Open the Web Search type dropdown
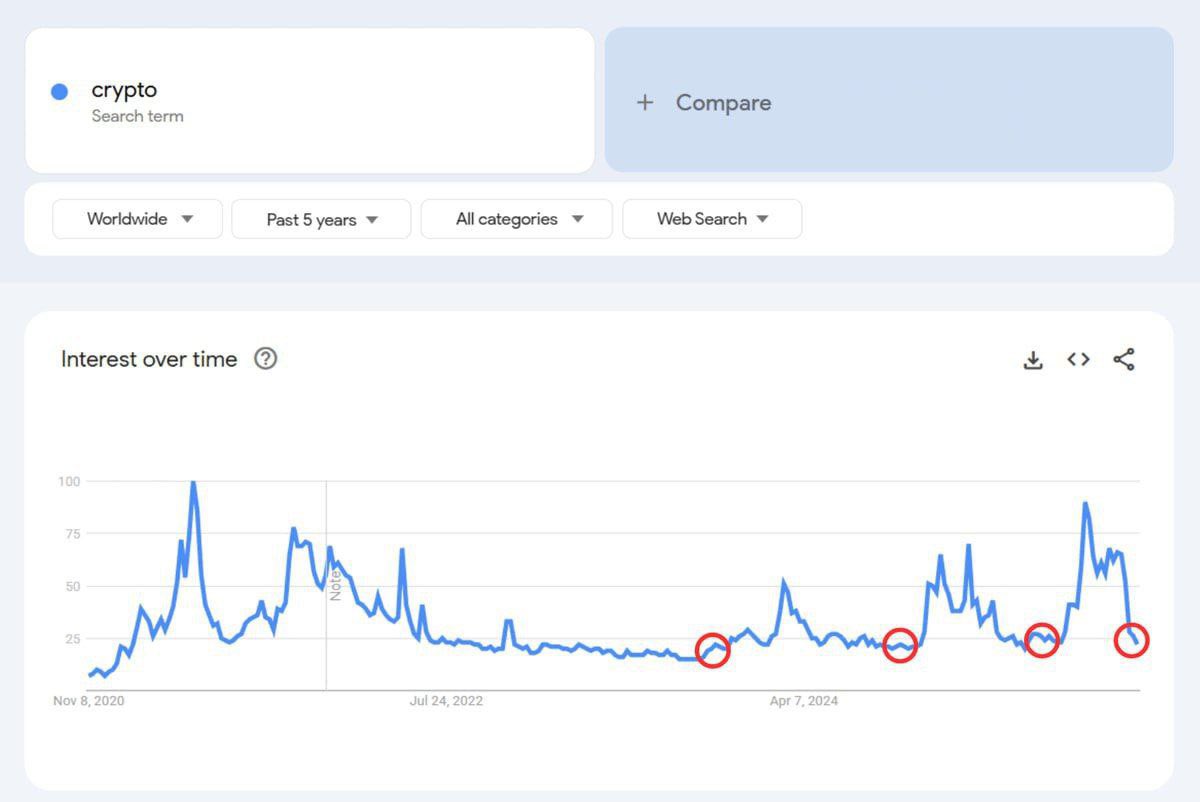Viewport: 1200px width, 802px height. pos(711,218)
